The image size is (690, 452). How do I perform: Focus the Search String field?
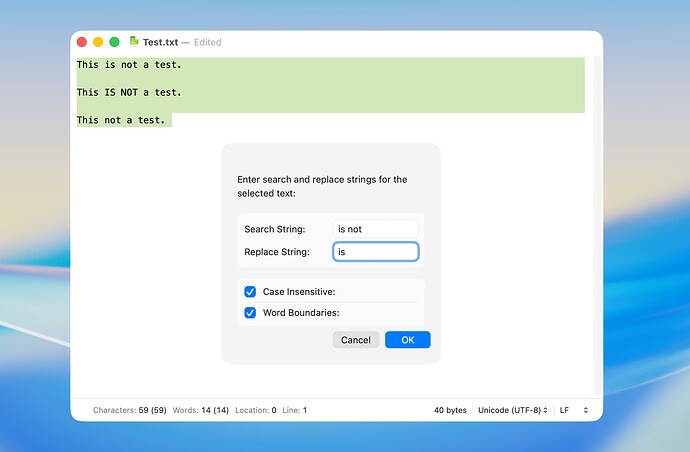(x=375, y=229)
